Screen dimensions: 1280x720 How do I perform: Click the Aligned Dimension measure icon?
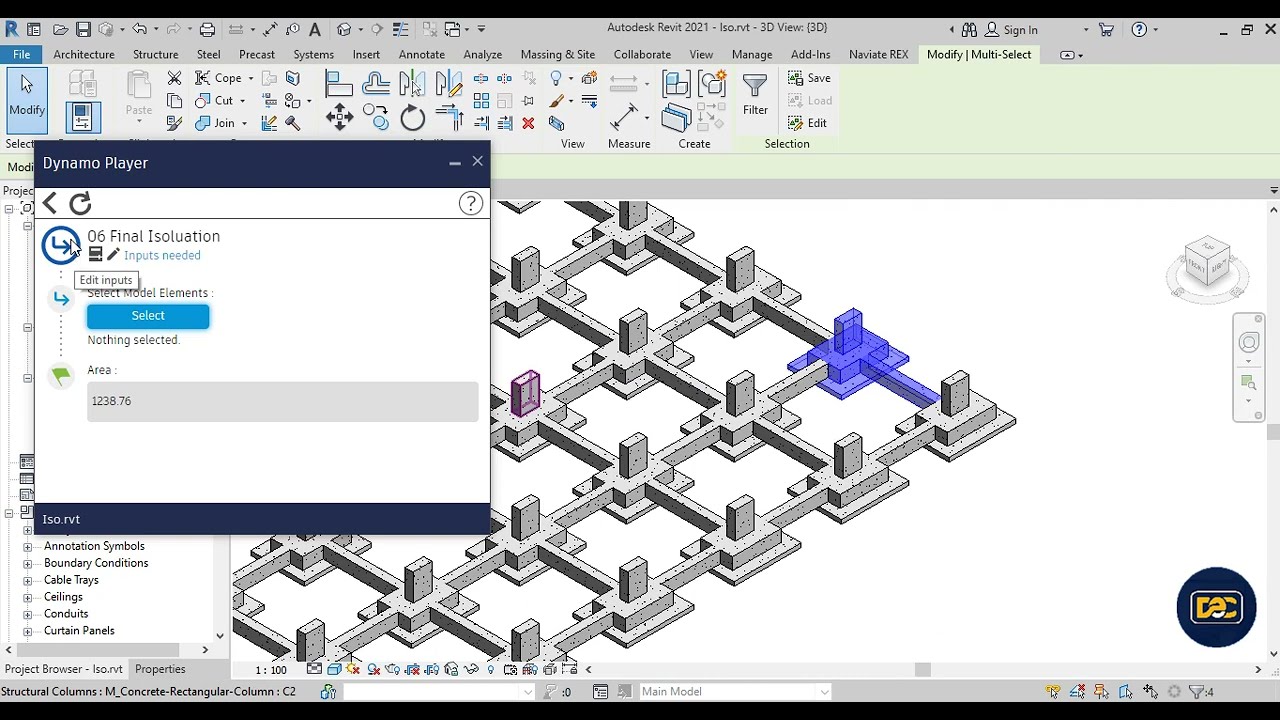[x=624, y=118]
